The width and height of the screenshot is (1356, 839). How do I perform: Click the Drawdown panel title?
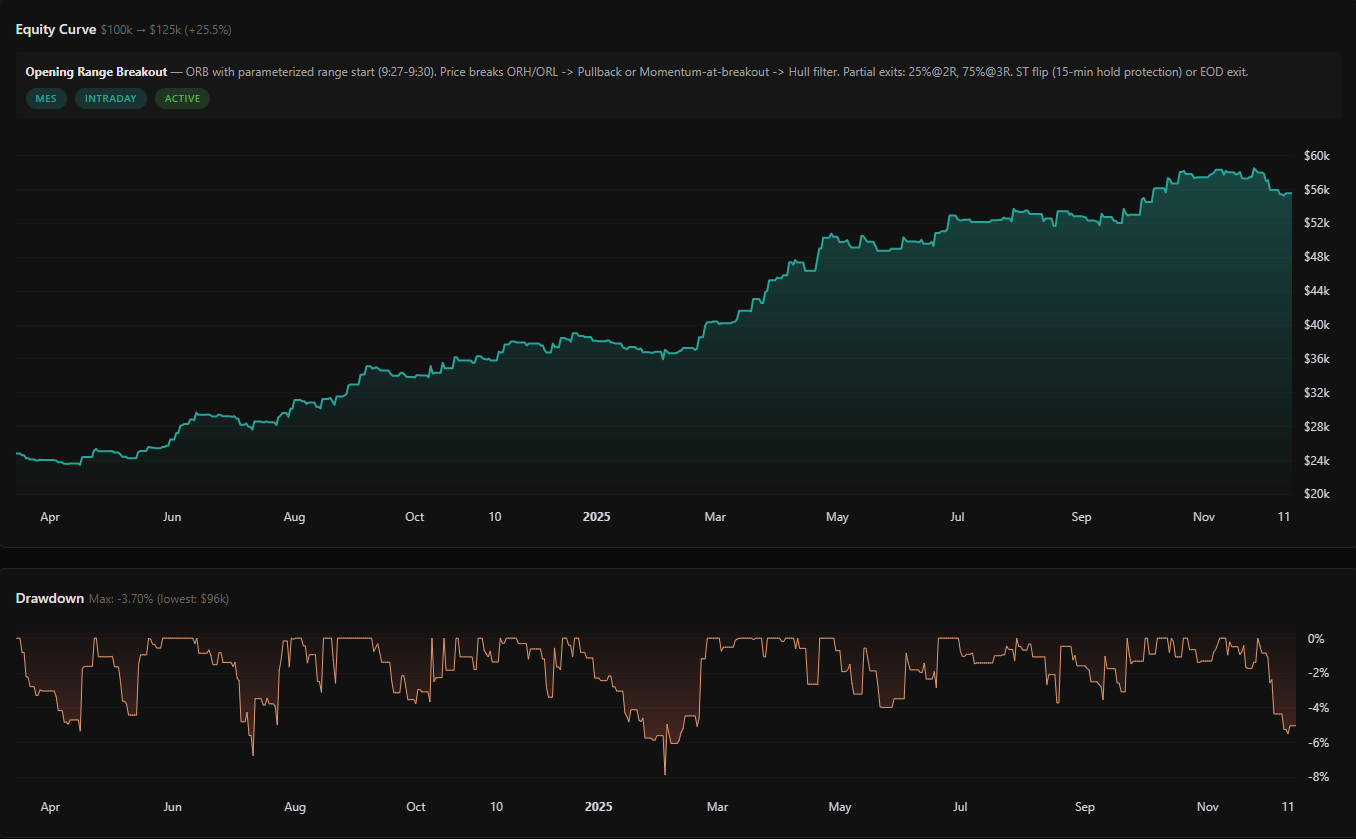tap(49, 598)
